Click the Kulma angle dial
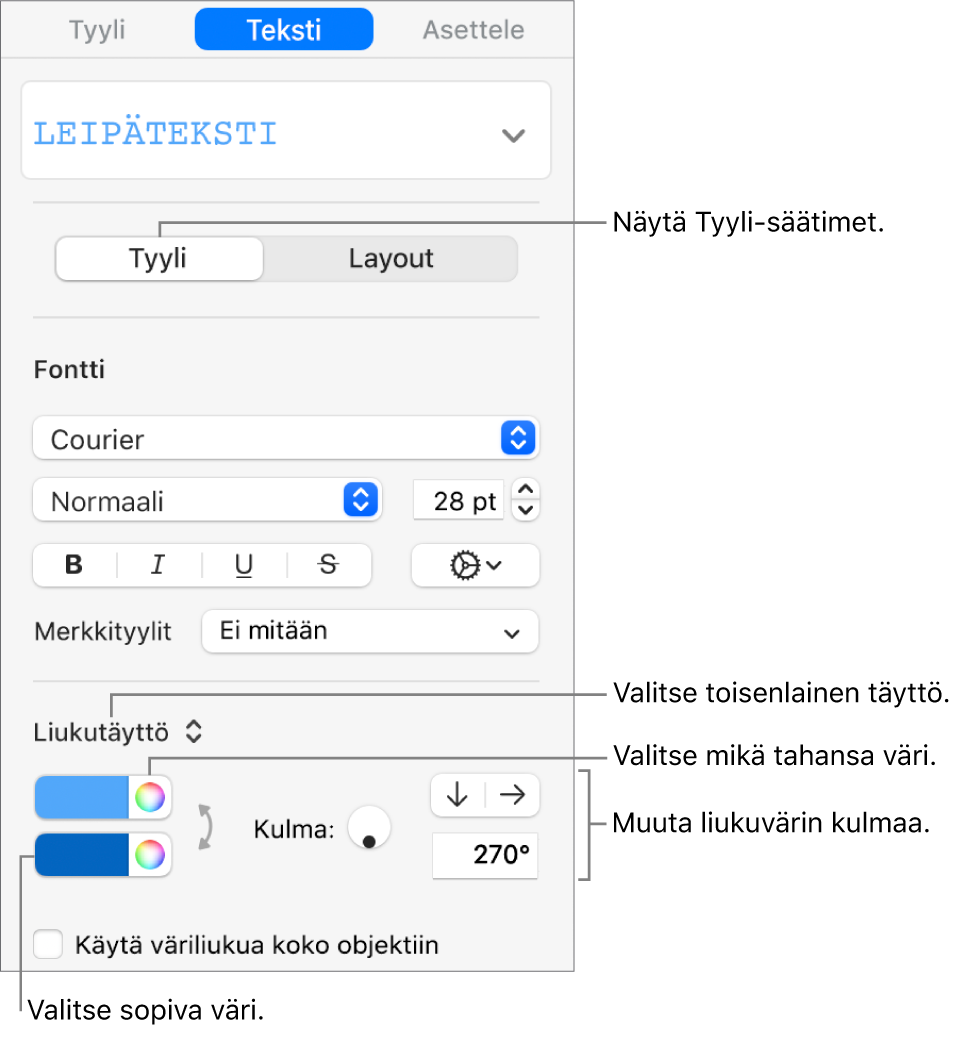Viewport: 955px width, 1037px height. point(369,827)
